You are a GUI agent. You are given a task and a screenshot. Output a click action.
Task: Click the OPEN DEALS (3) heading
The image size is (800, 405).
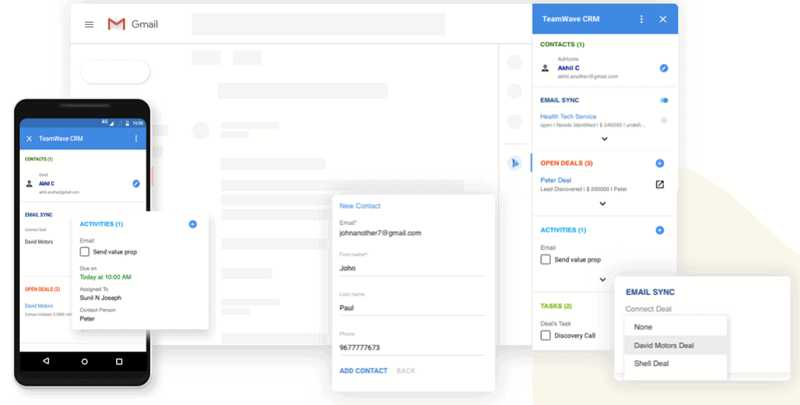566,163
